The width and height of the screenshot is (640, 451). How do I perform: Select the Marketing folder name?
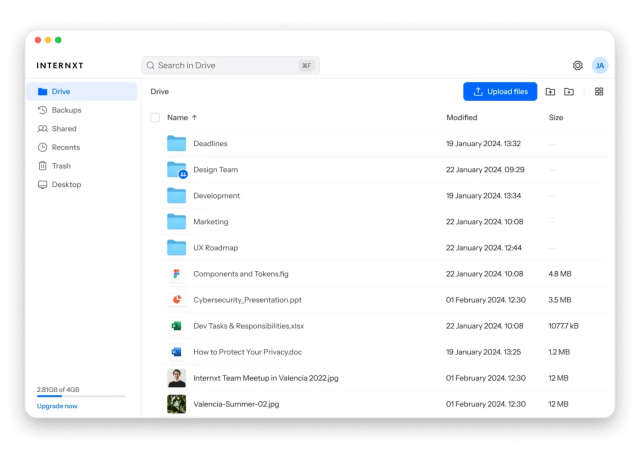pyautogui.click(x=211, y=222)
